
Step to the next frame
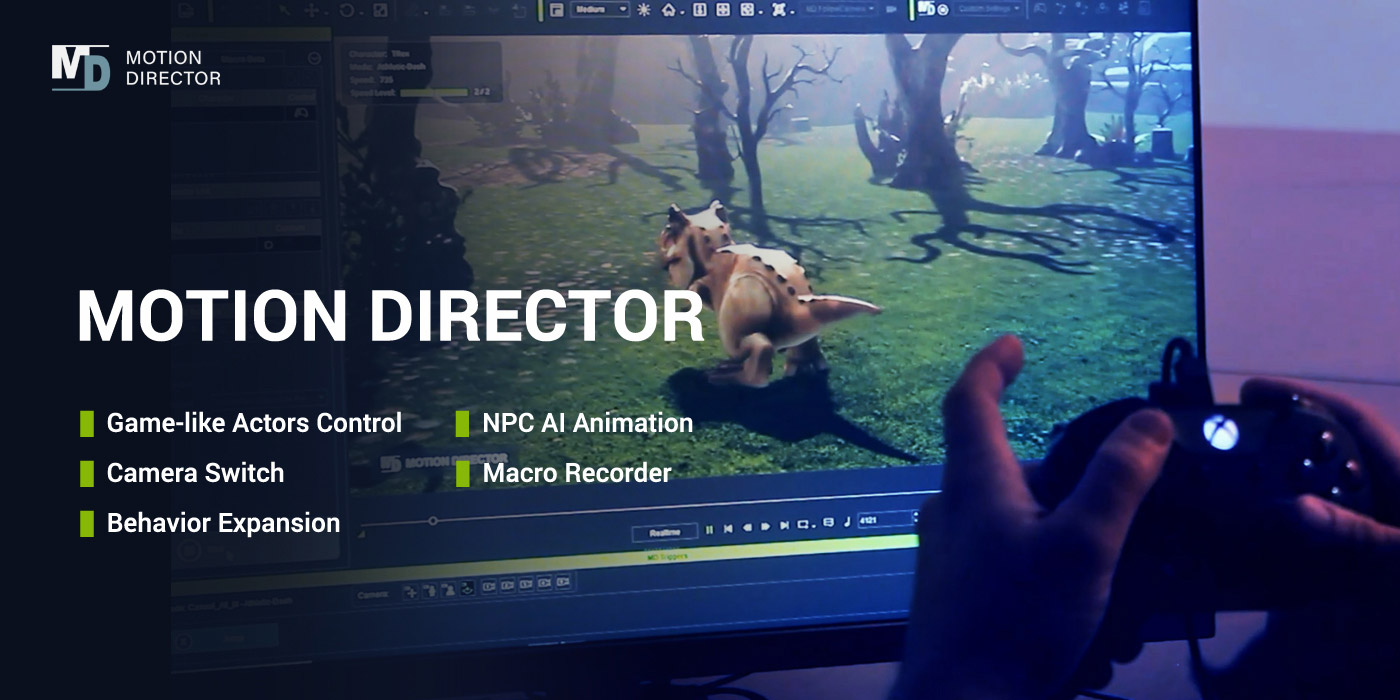pyautogui.click(x=765, y=526)
